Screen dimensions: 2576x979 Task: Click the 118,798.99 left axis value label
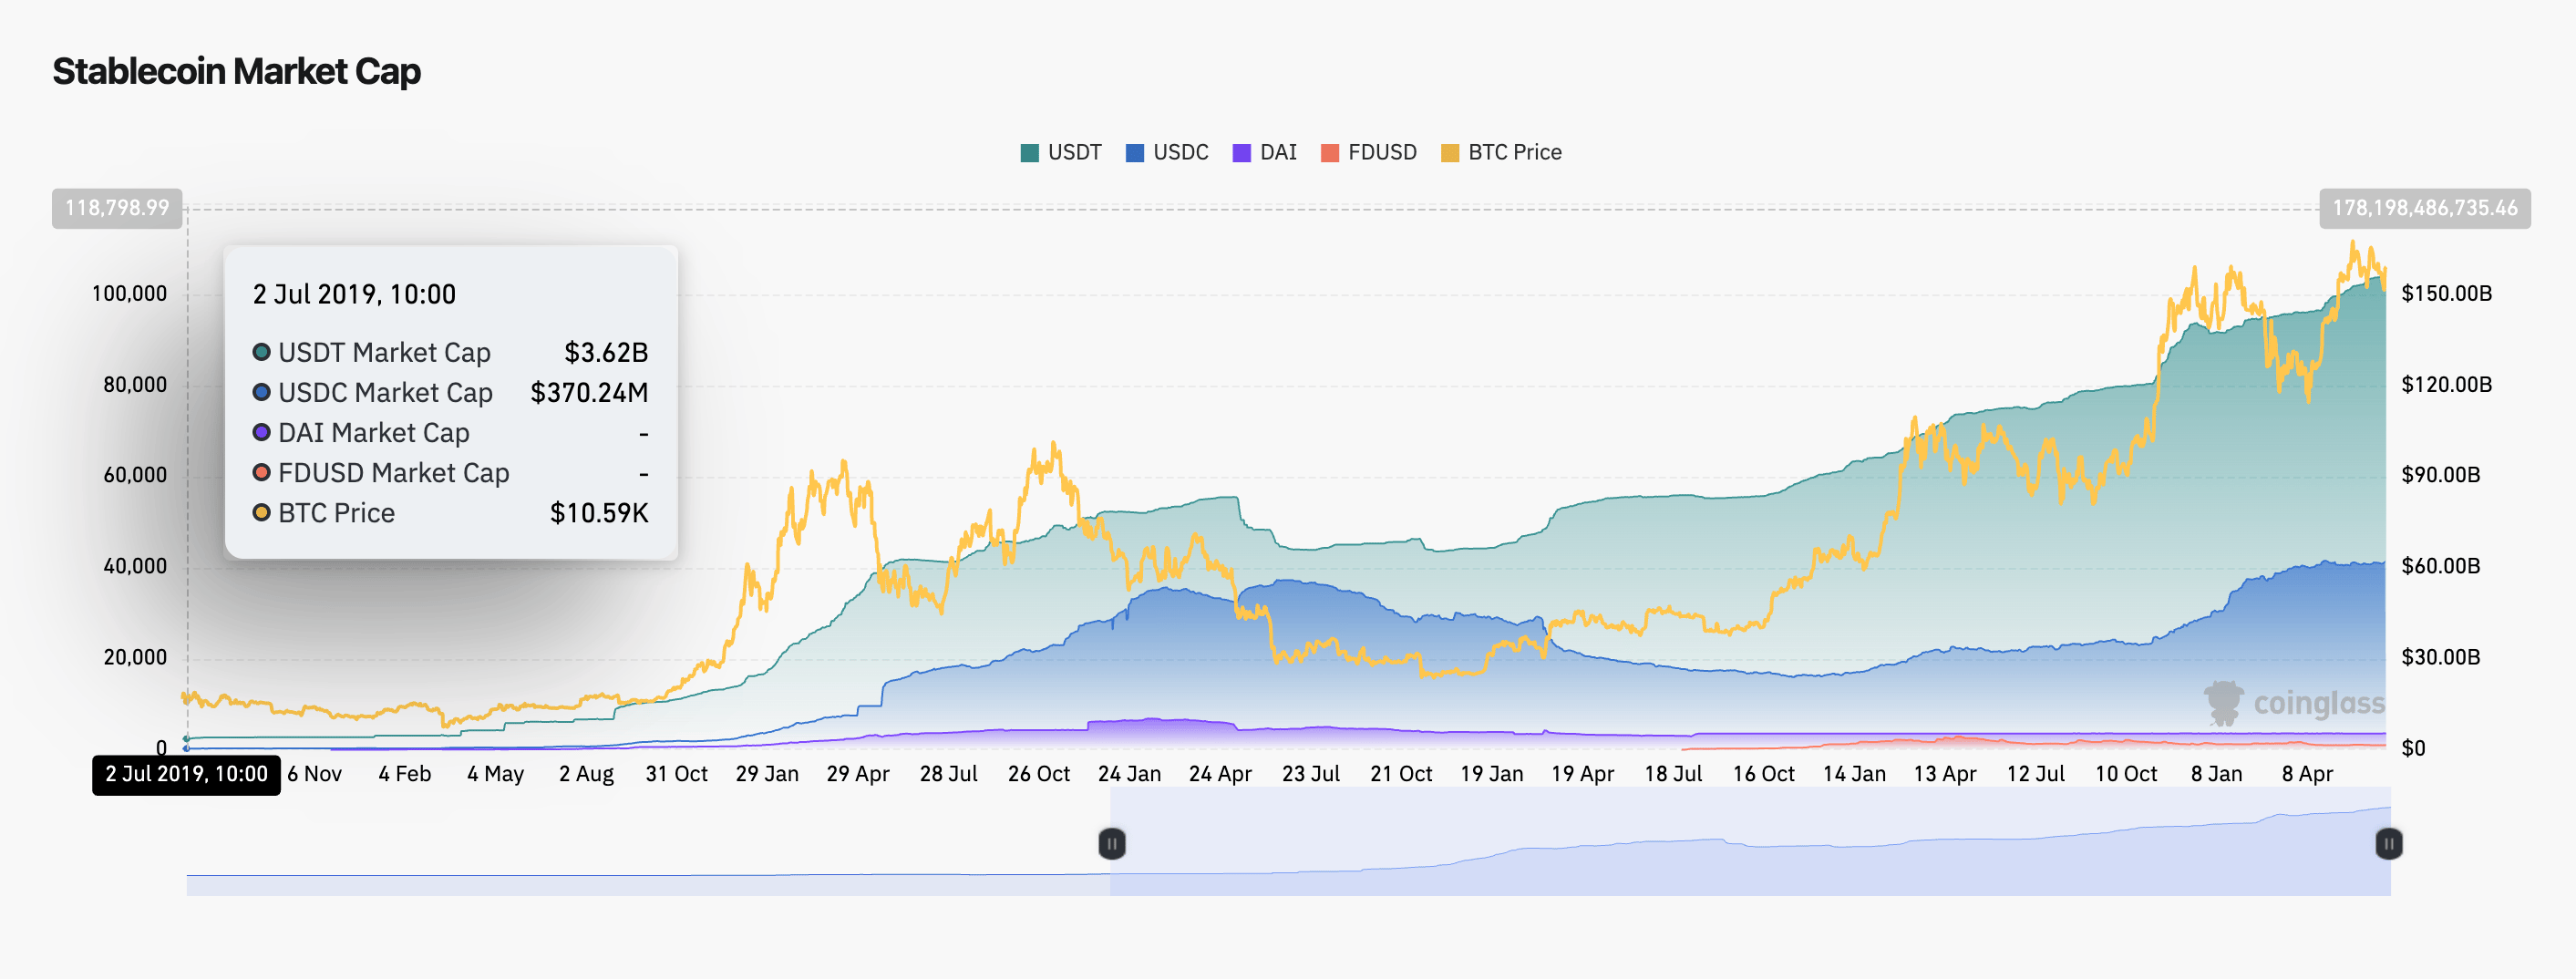click(117, 208)
